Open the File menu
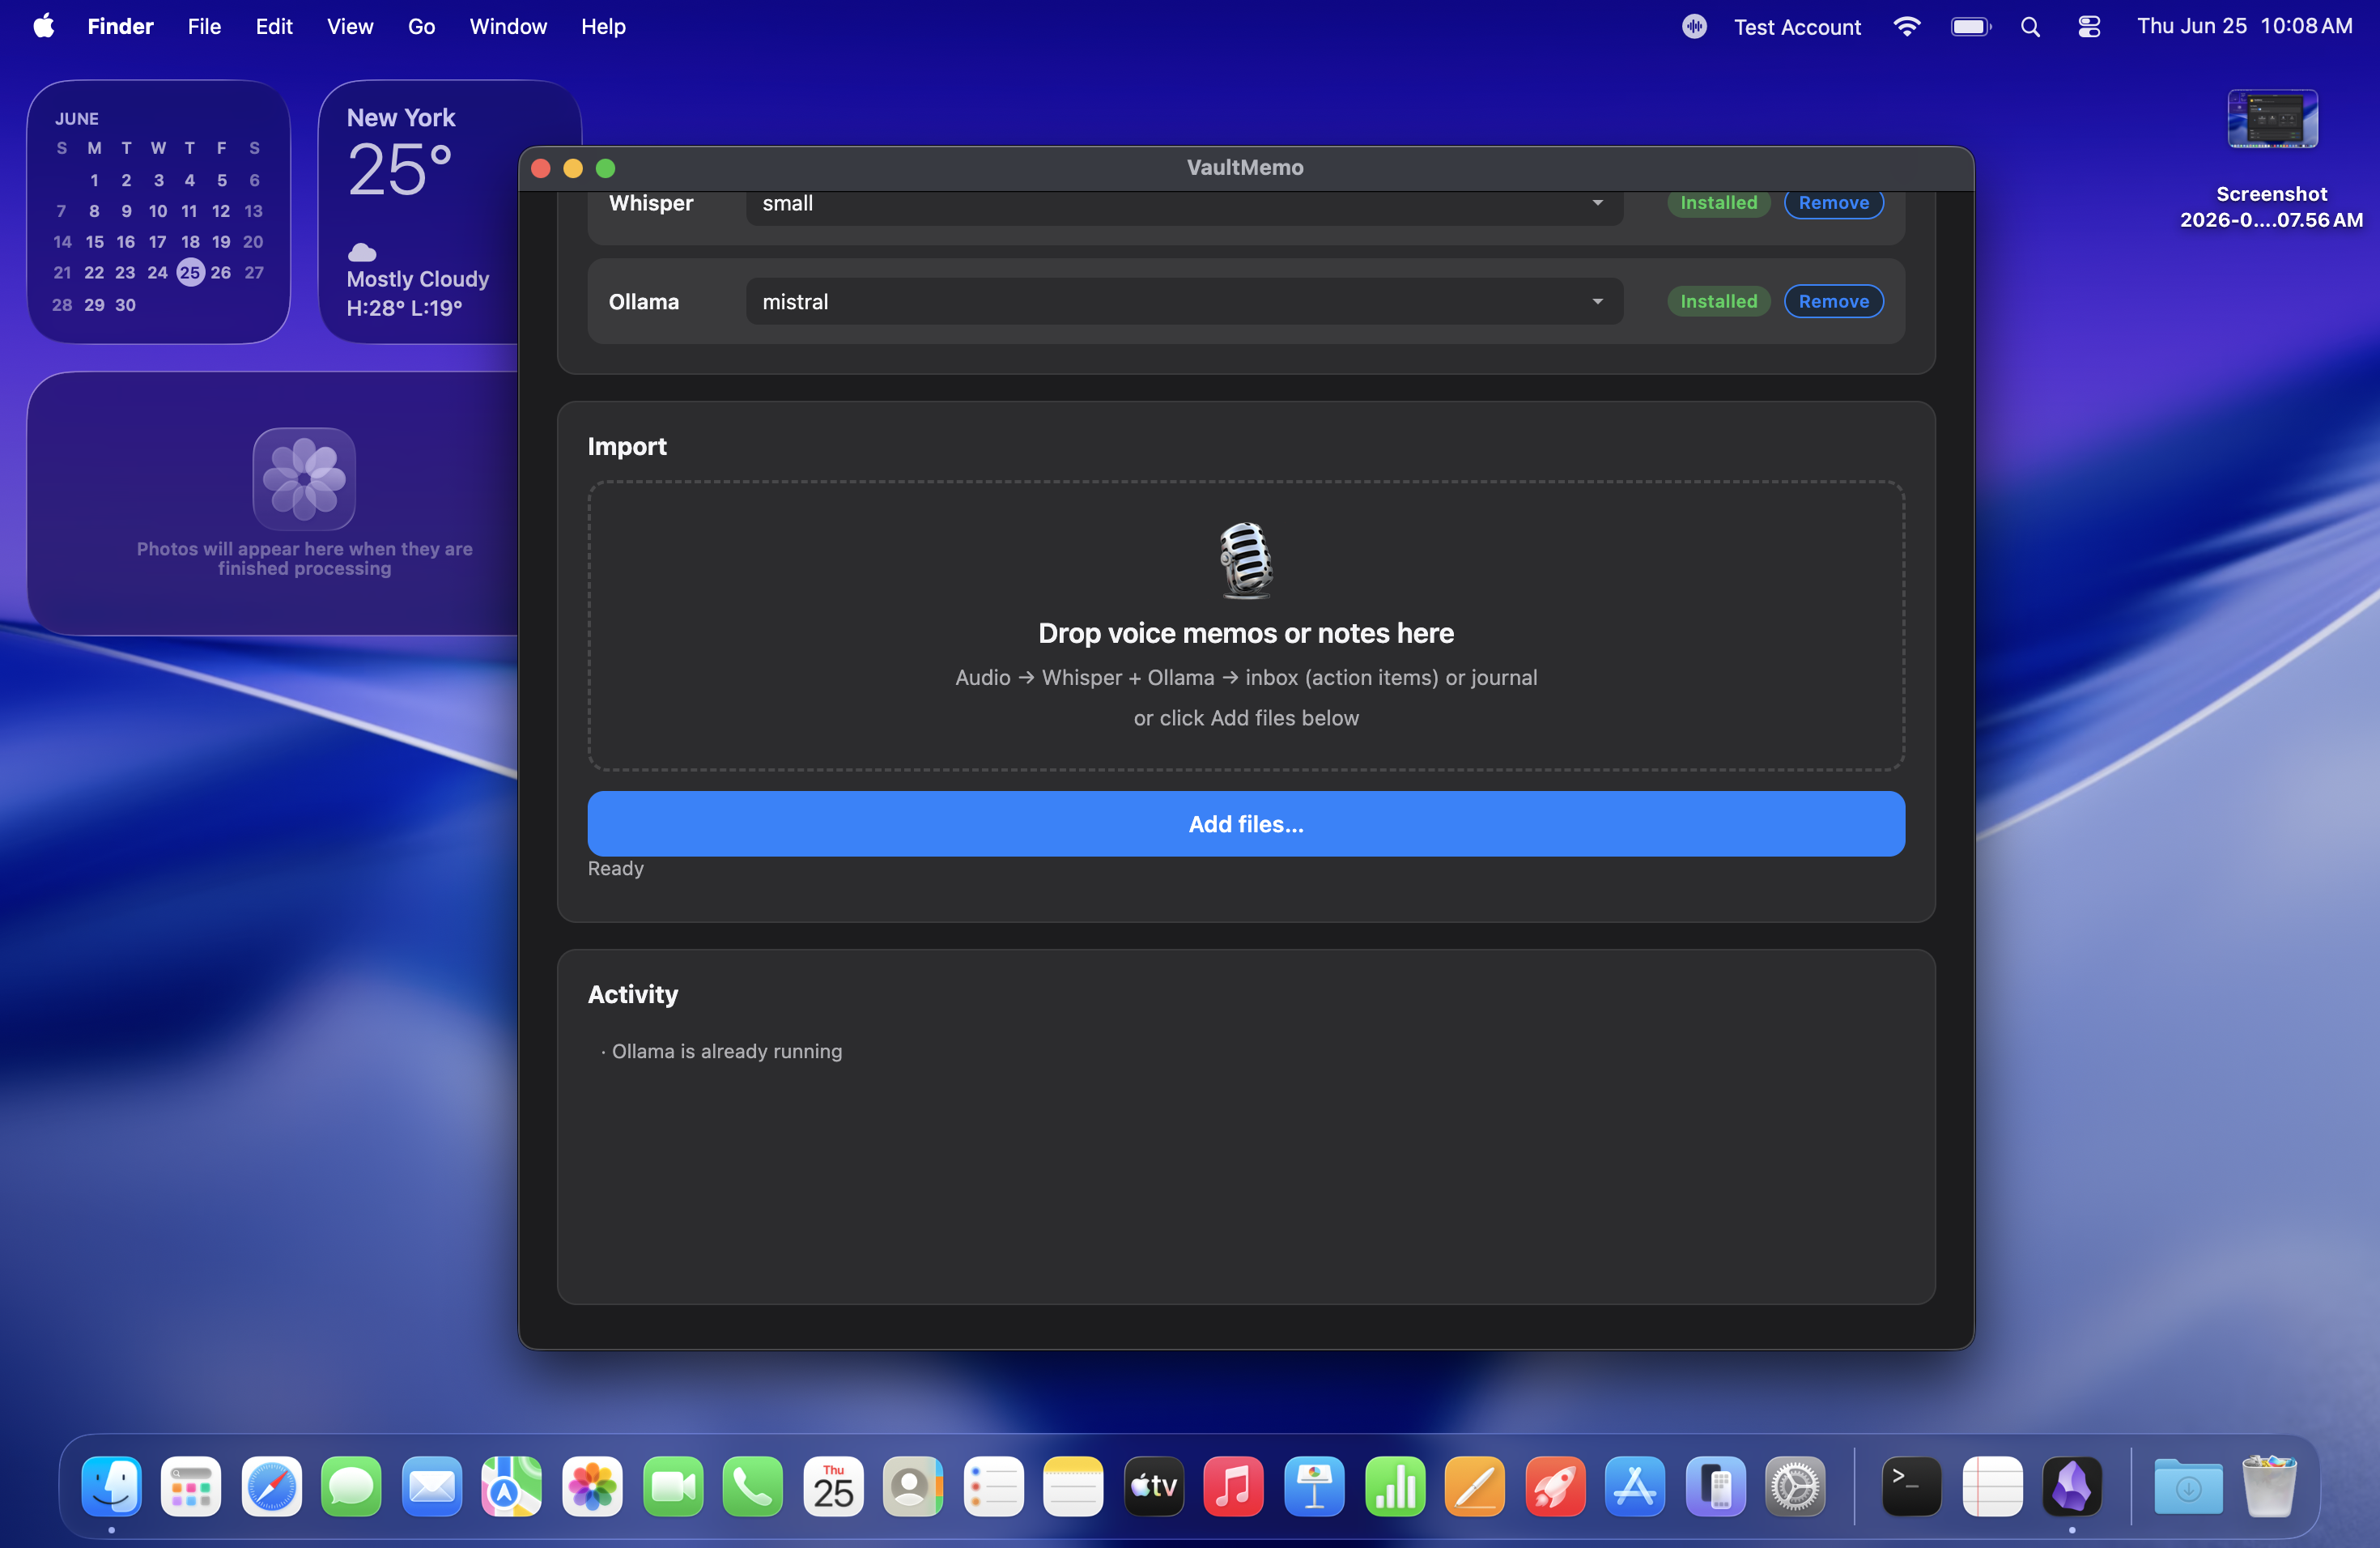The image size is (2380, 1548). (204, 27)
